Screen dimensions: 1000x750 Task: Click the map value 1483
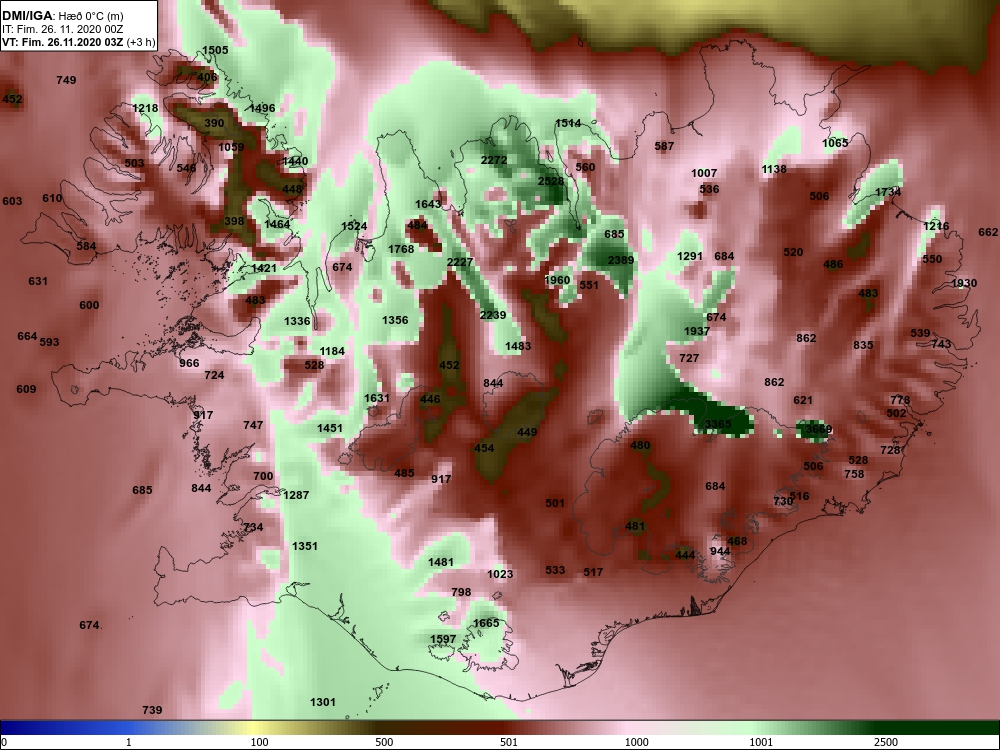(518, 346)
